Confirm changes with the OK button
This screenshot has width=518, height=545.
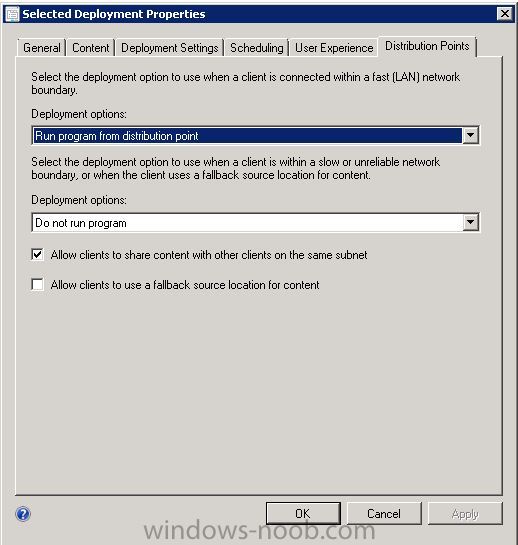pos(303,513)
